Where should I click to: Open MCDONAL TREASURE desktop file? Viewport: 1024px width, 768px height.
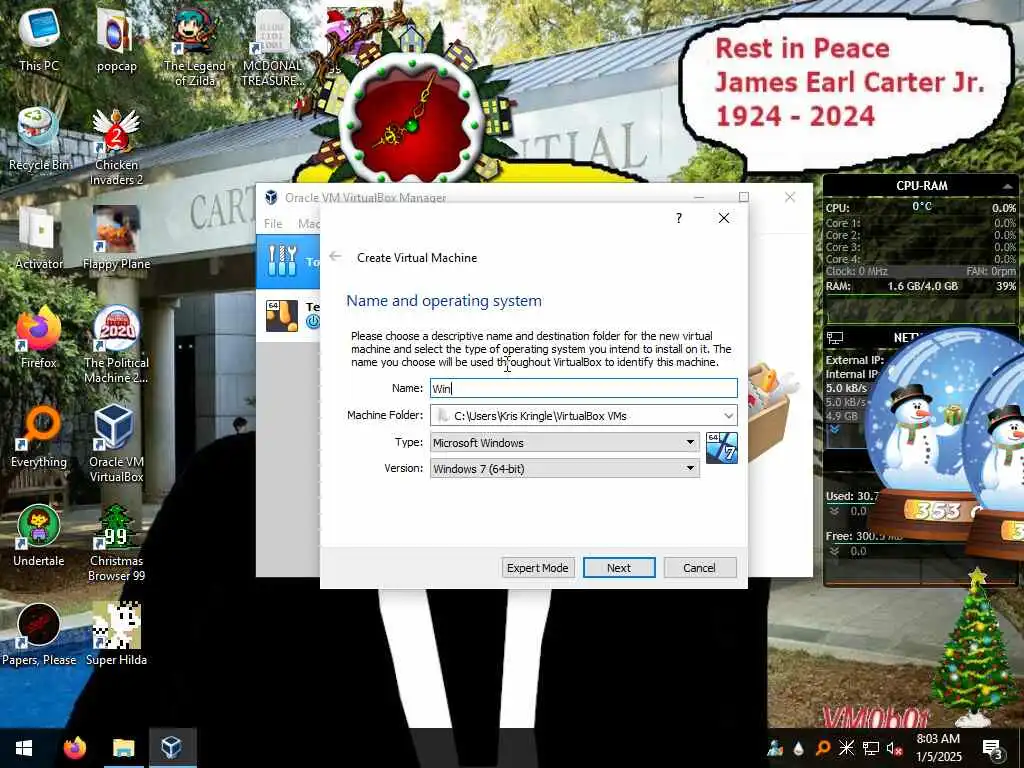272,47
